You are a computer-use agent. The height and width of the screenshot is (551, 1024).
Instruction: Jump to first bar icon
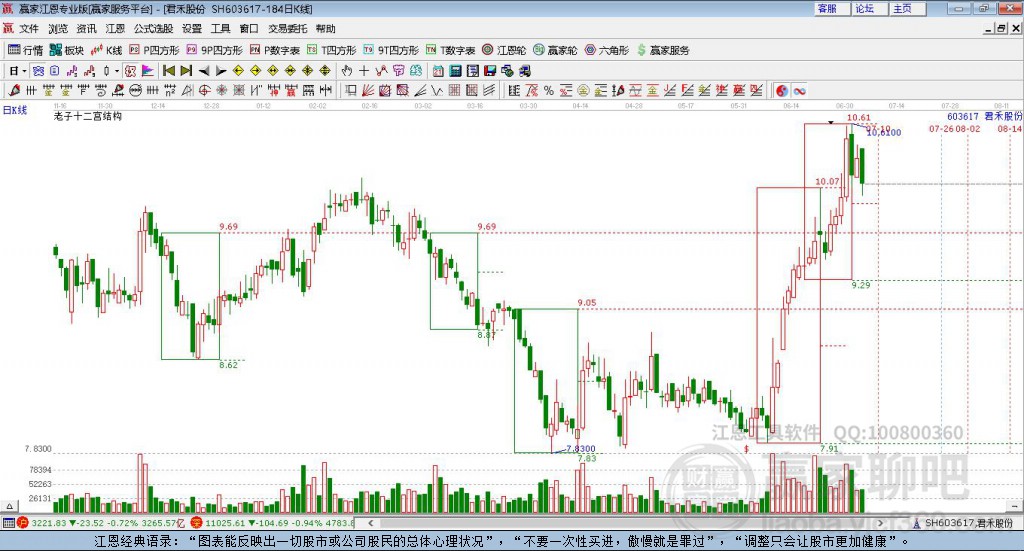168,71
